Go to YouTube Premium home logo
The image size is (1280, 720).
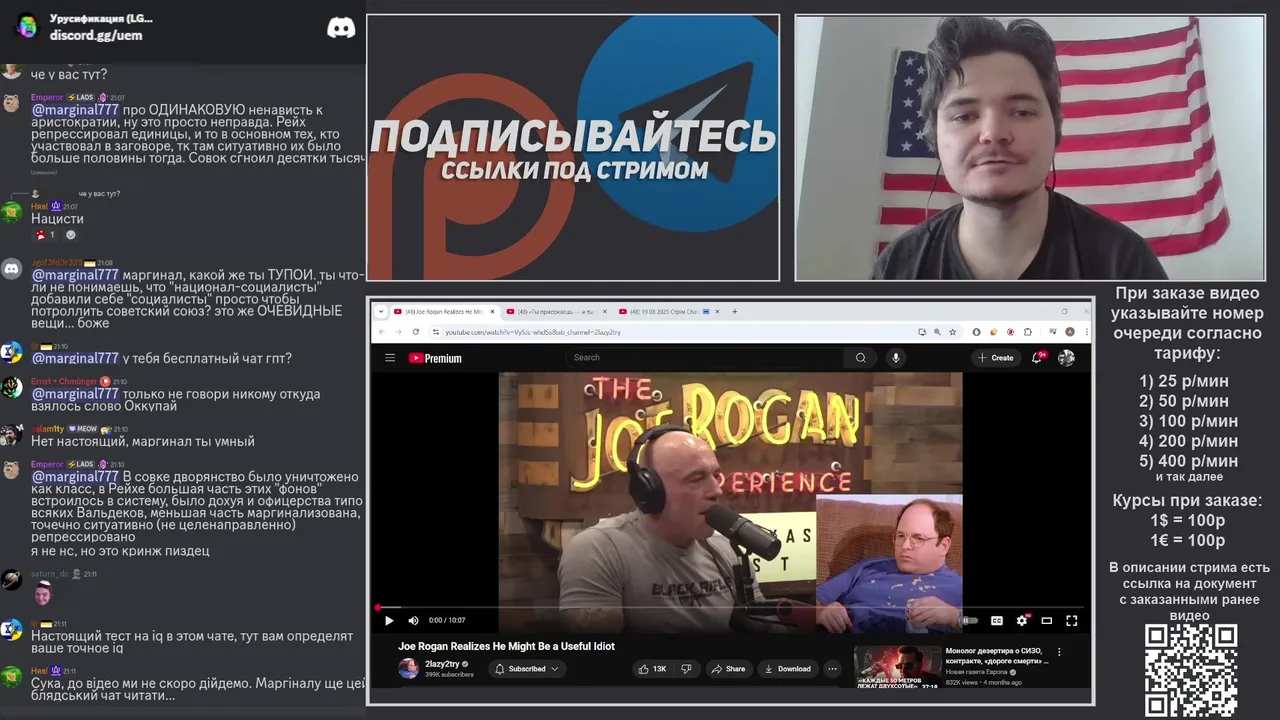(435, 358)
